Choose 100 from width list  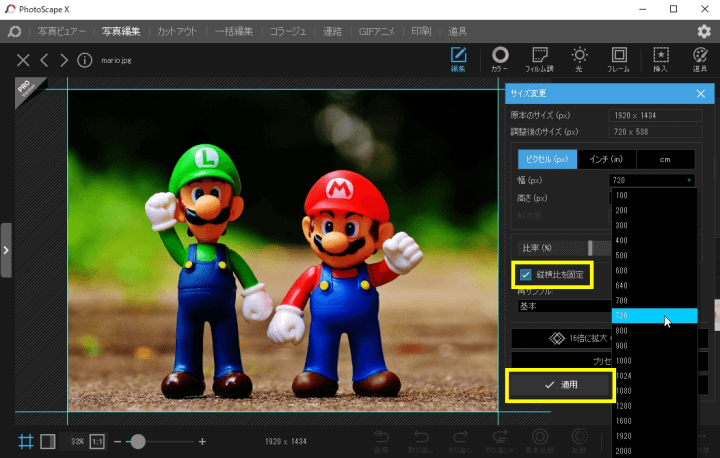pos(654,195)
